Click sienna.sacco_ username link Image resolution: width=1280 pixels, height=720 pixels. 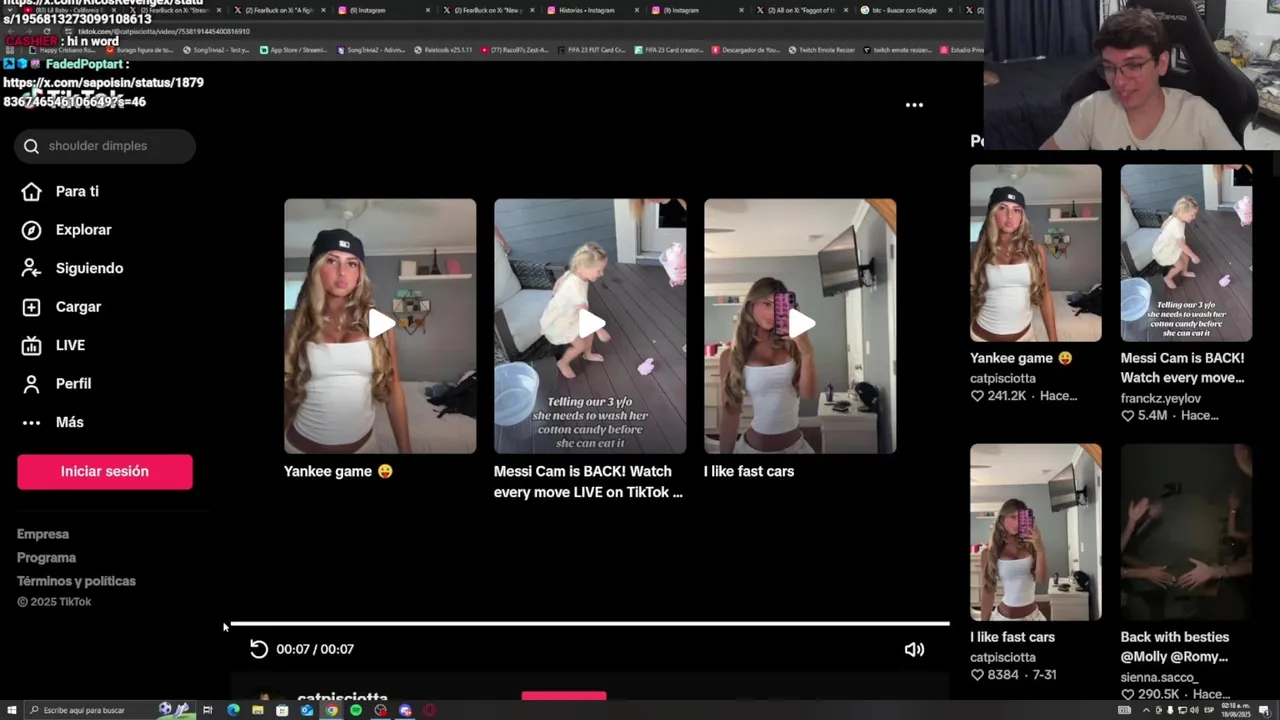click(1159, 677)
